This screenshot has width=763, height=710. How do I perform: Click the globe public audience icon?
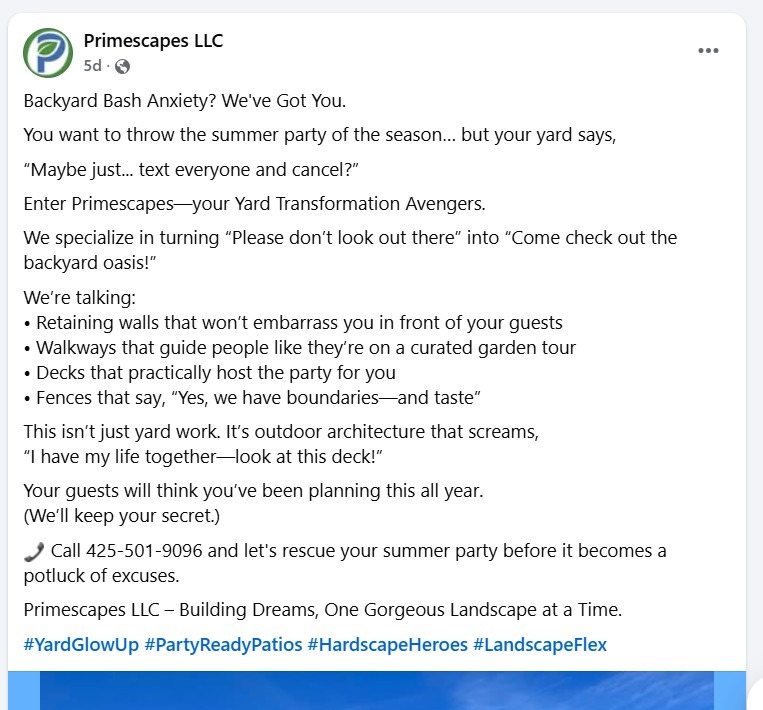coord(122,66)
